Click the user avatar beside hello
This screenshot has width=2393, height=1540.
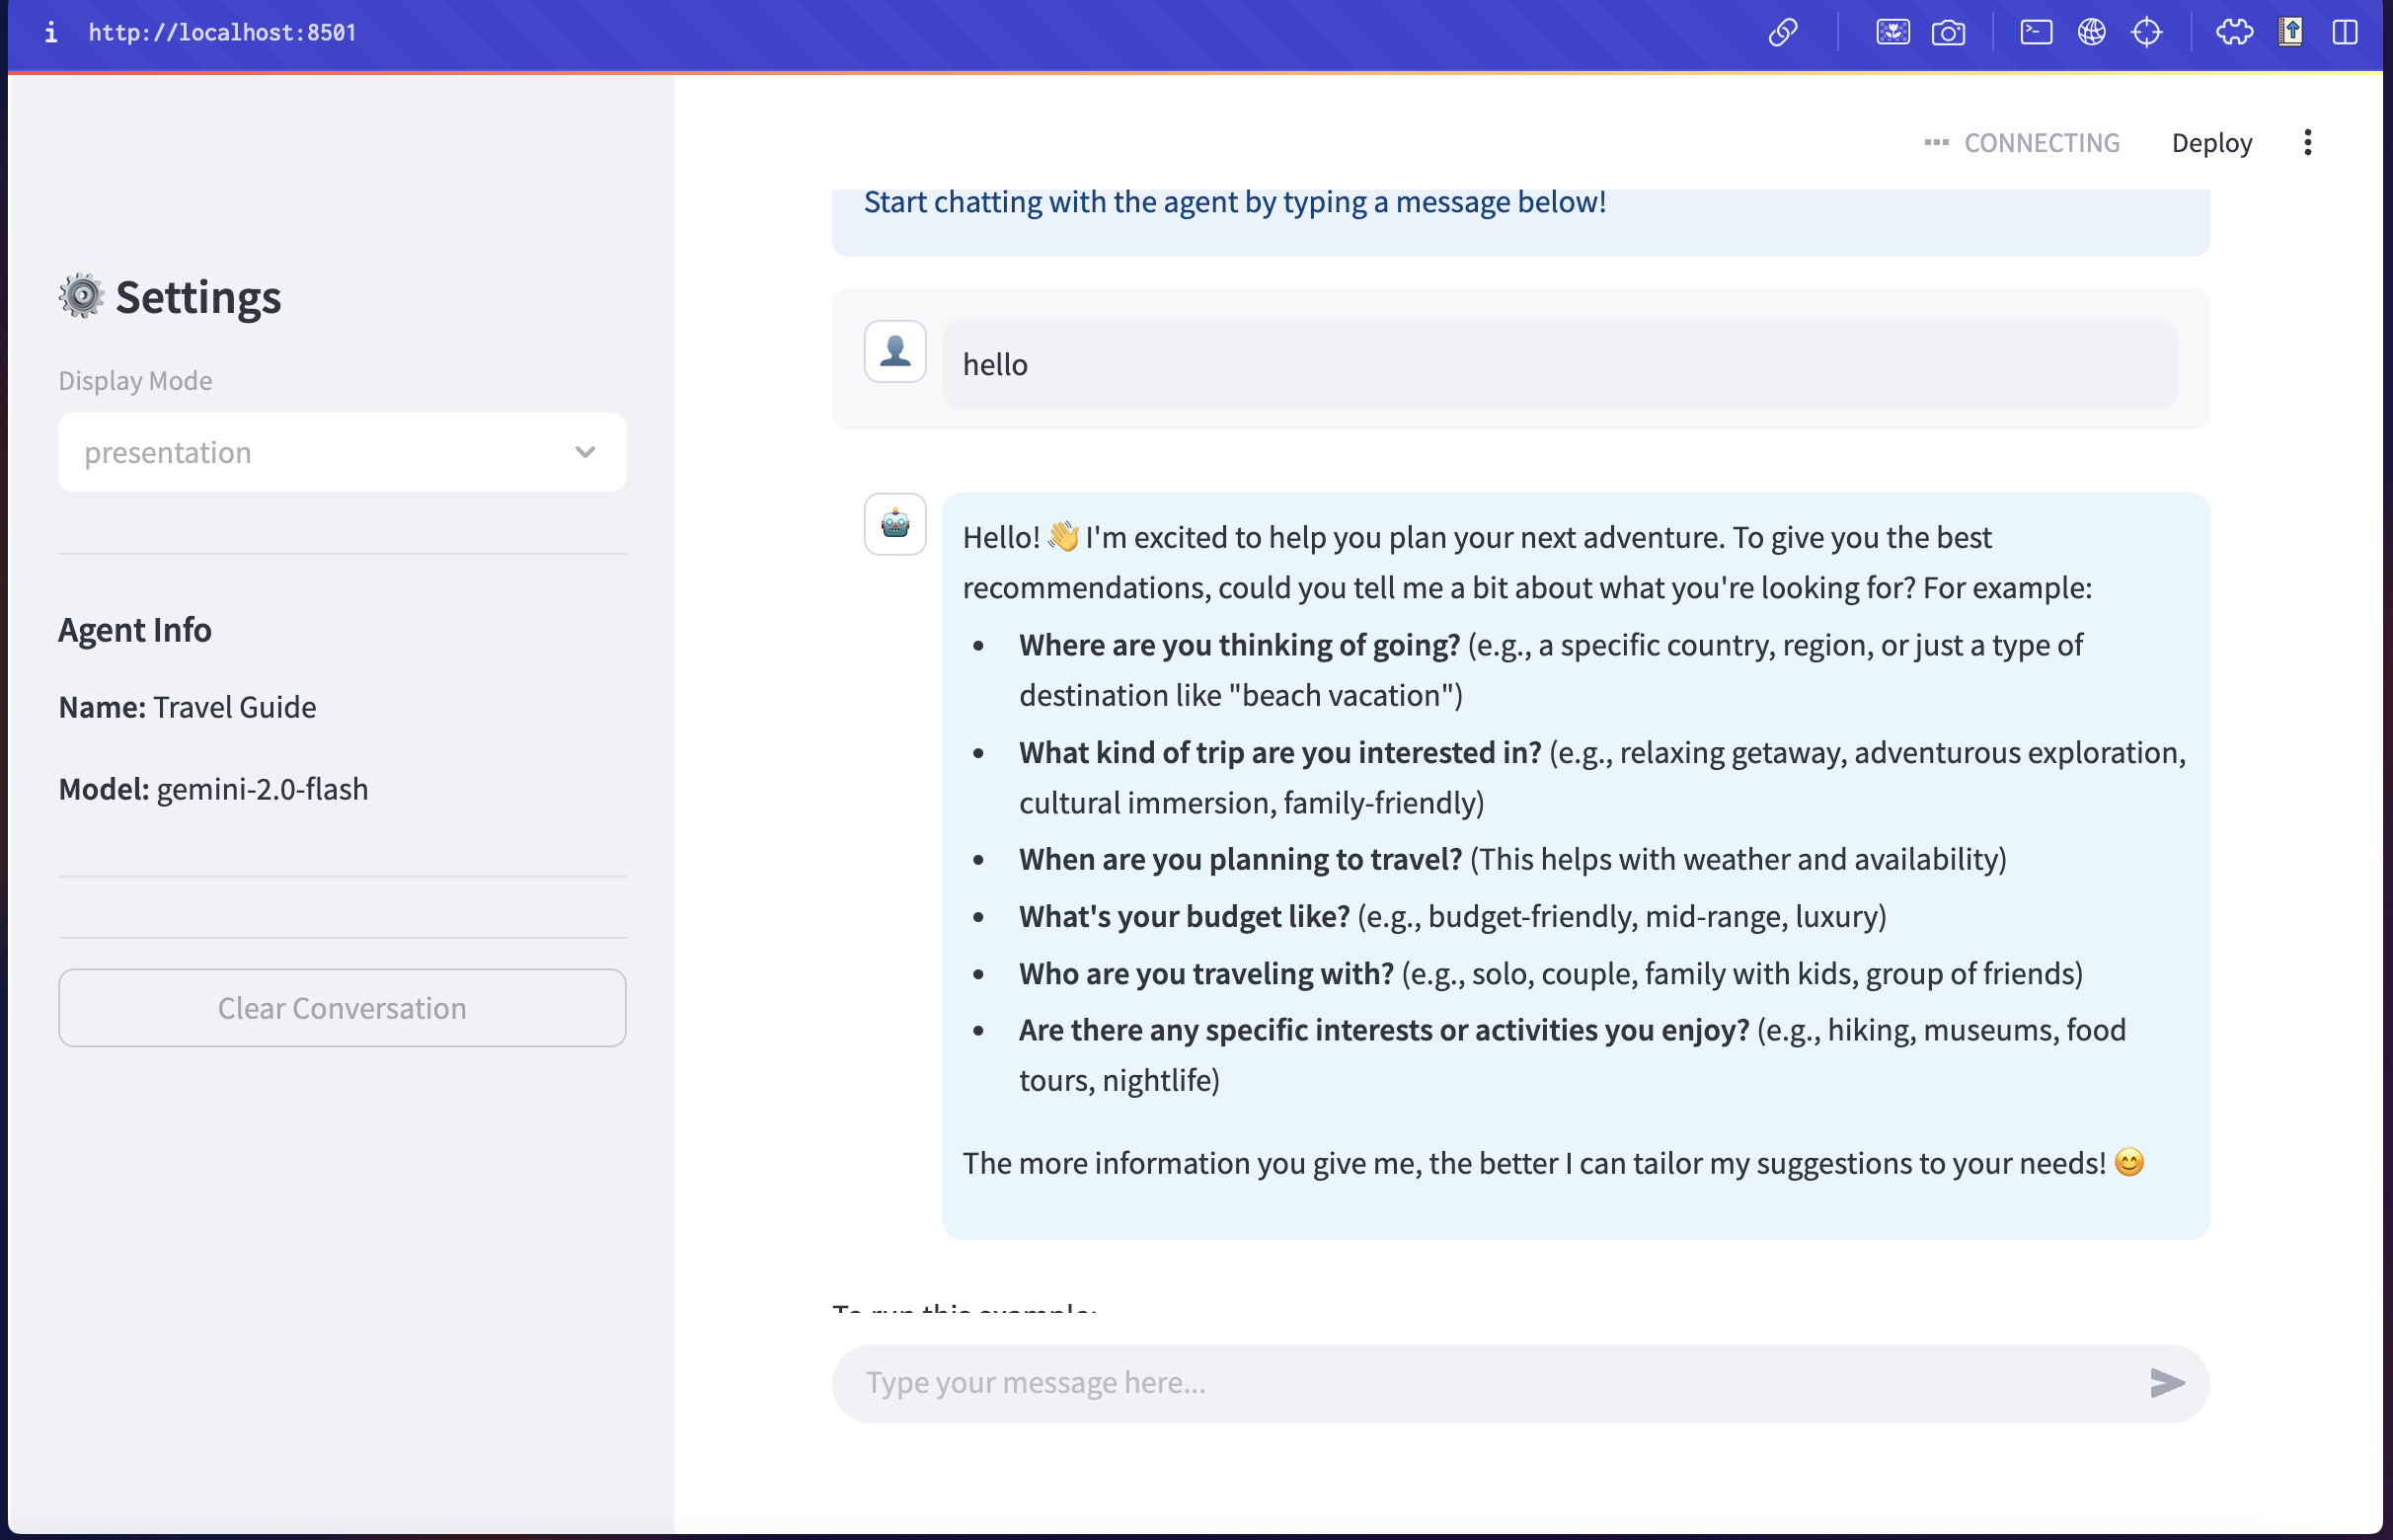click(895, 351)
